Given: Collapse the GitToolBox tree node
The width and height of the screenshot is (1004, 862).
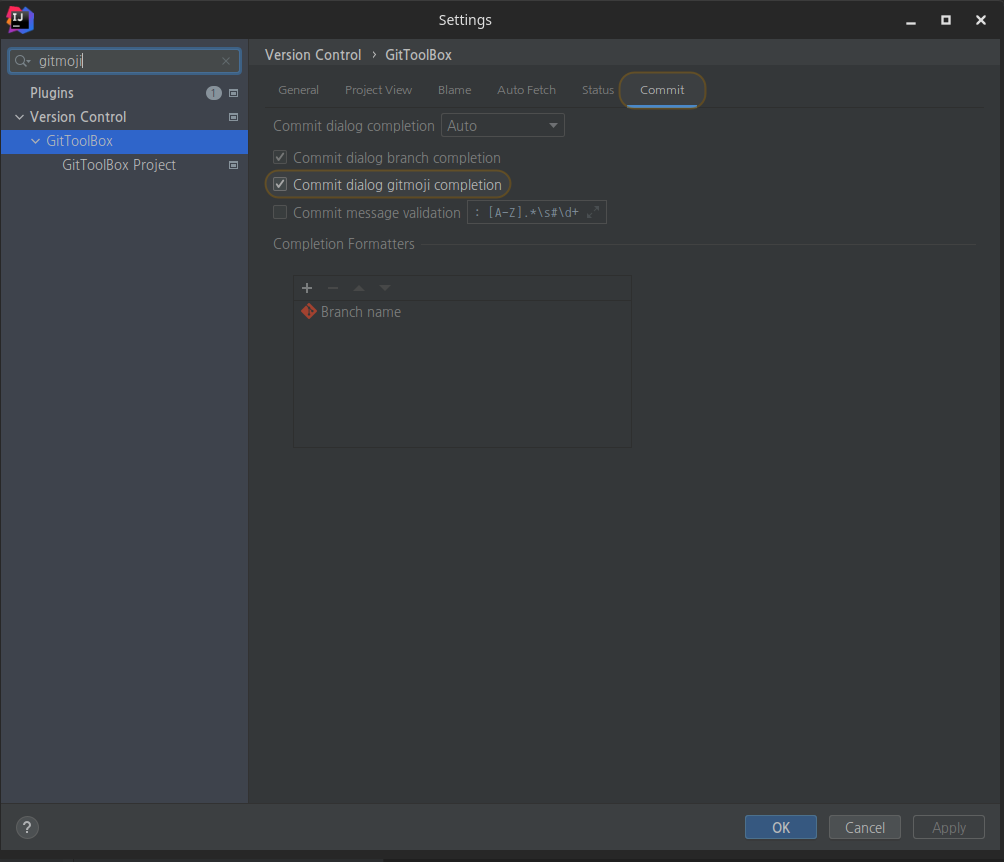Looking at the screenshot, I should click(x=35, y=141).
